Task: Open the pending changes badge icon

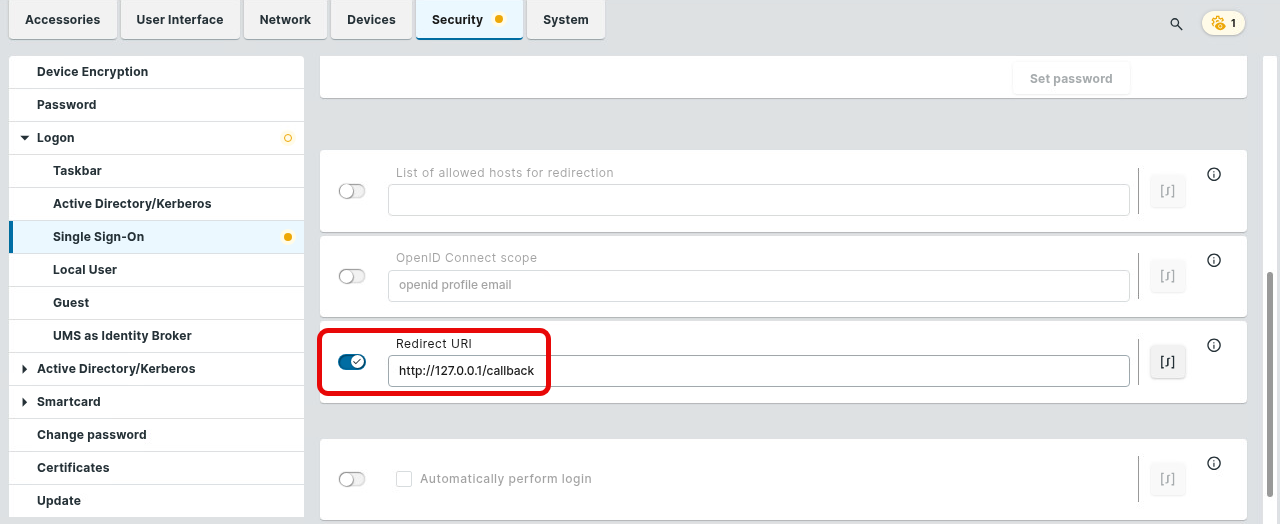Action: click(1223, 23)
